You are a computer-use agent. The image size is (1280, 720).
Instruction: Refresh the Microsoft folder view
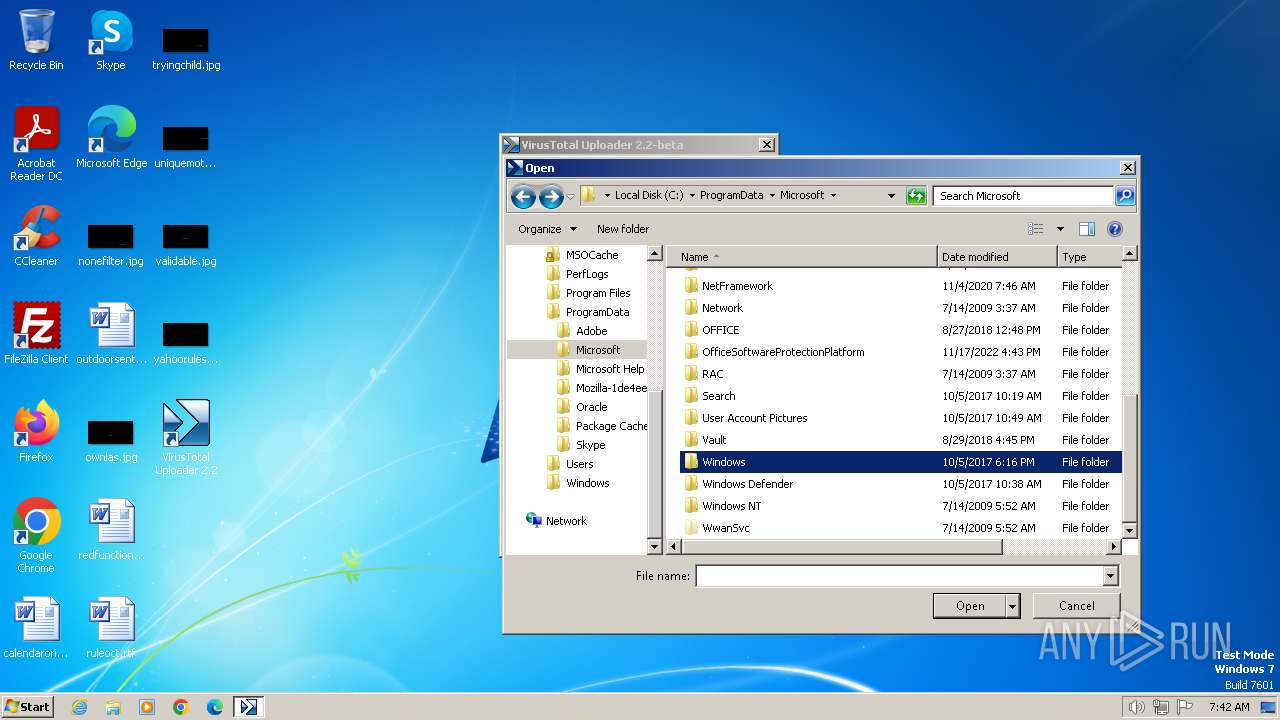916,196
